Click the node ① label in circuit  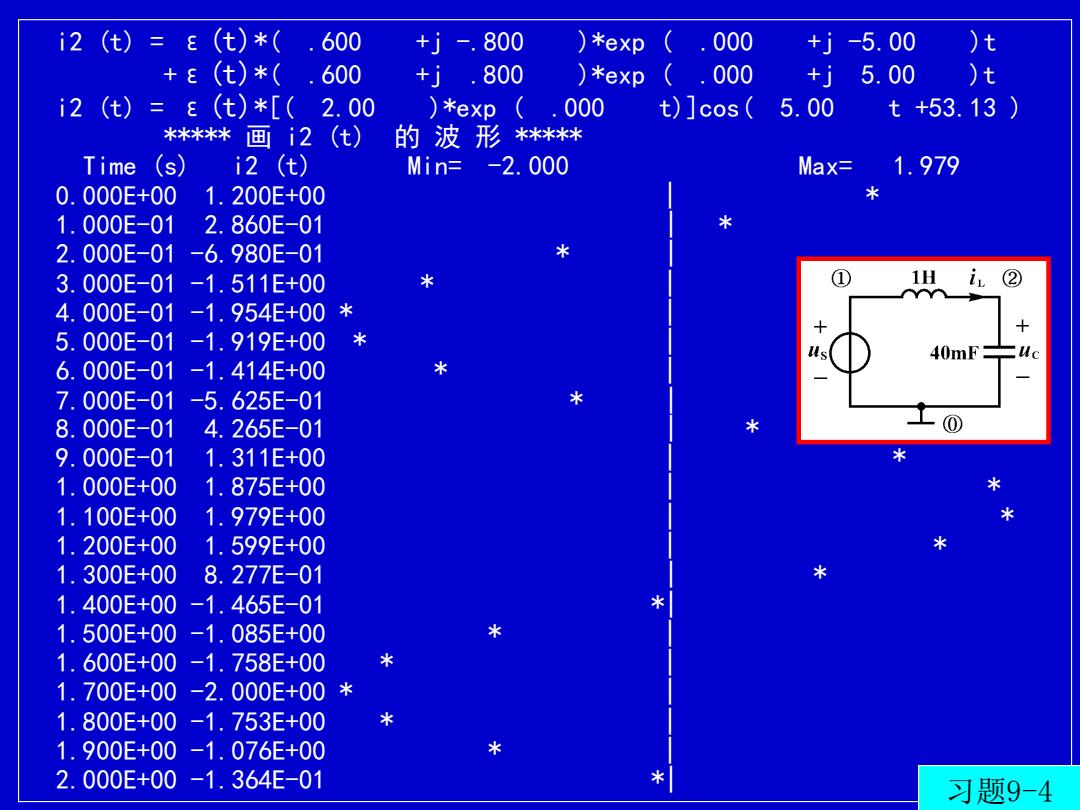(x=841, y=278)
